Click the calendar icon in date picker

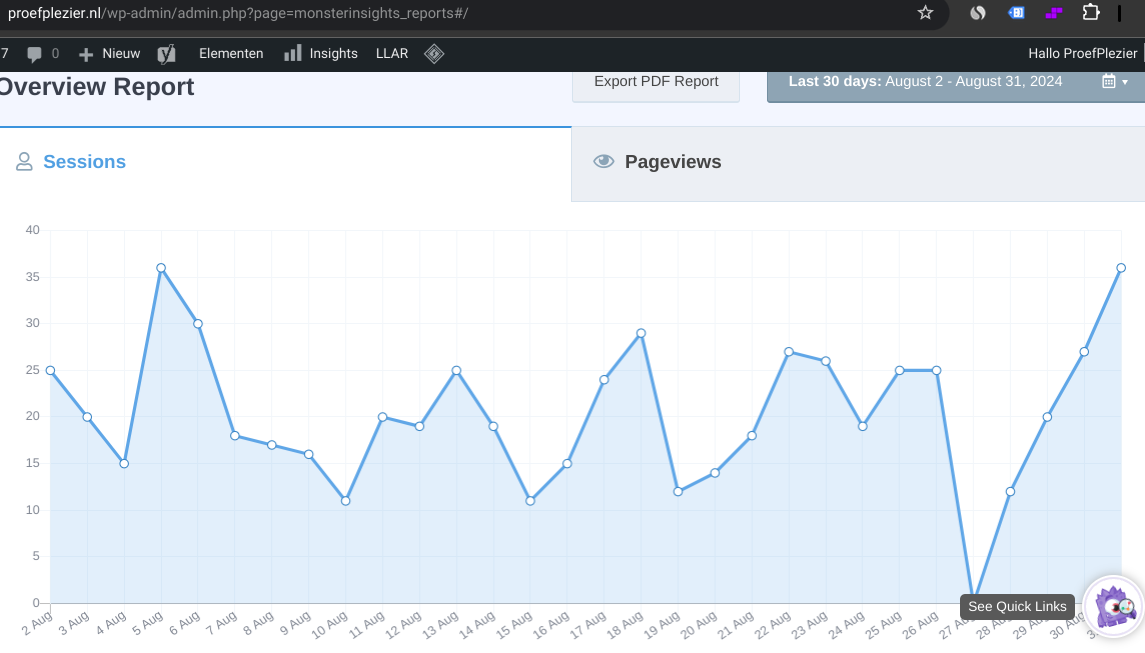1108,81
